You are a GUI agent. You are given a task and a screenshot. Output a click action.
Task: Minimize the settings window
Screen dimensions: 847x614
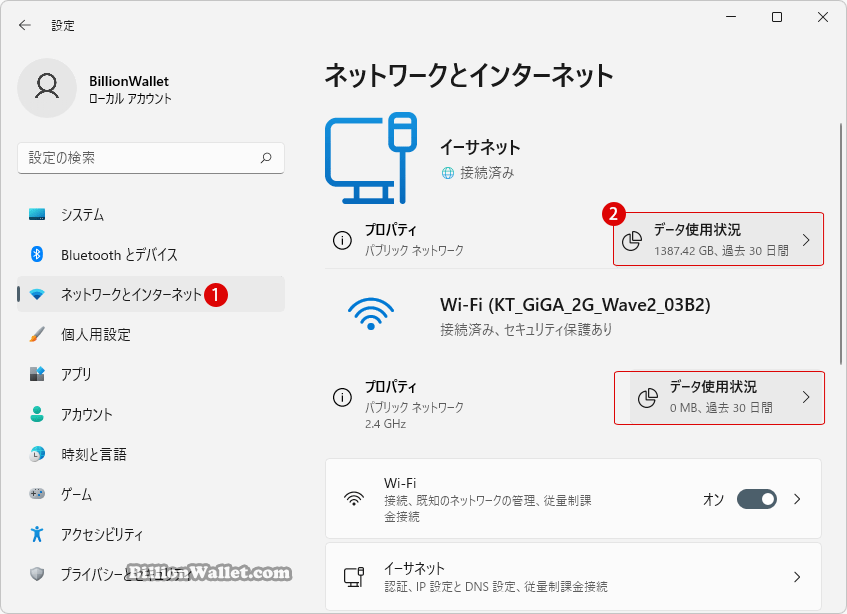pyautogui.click(x=731, y=17)
